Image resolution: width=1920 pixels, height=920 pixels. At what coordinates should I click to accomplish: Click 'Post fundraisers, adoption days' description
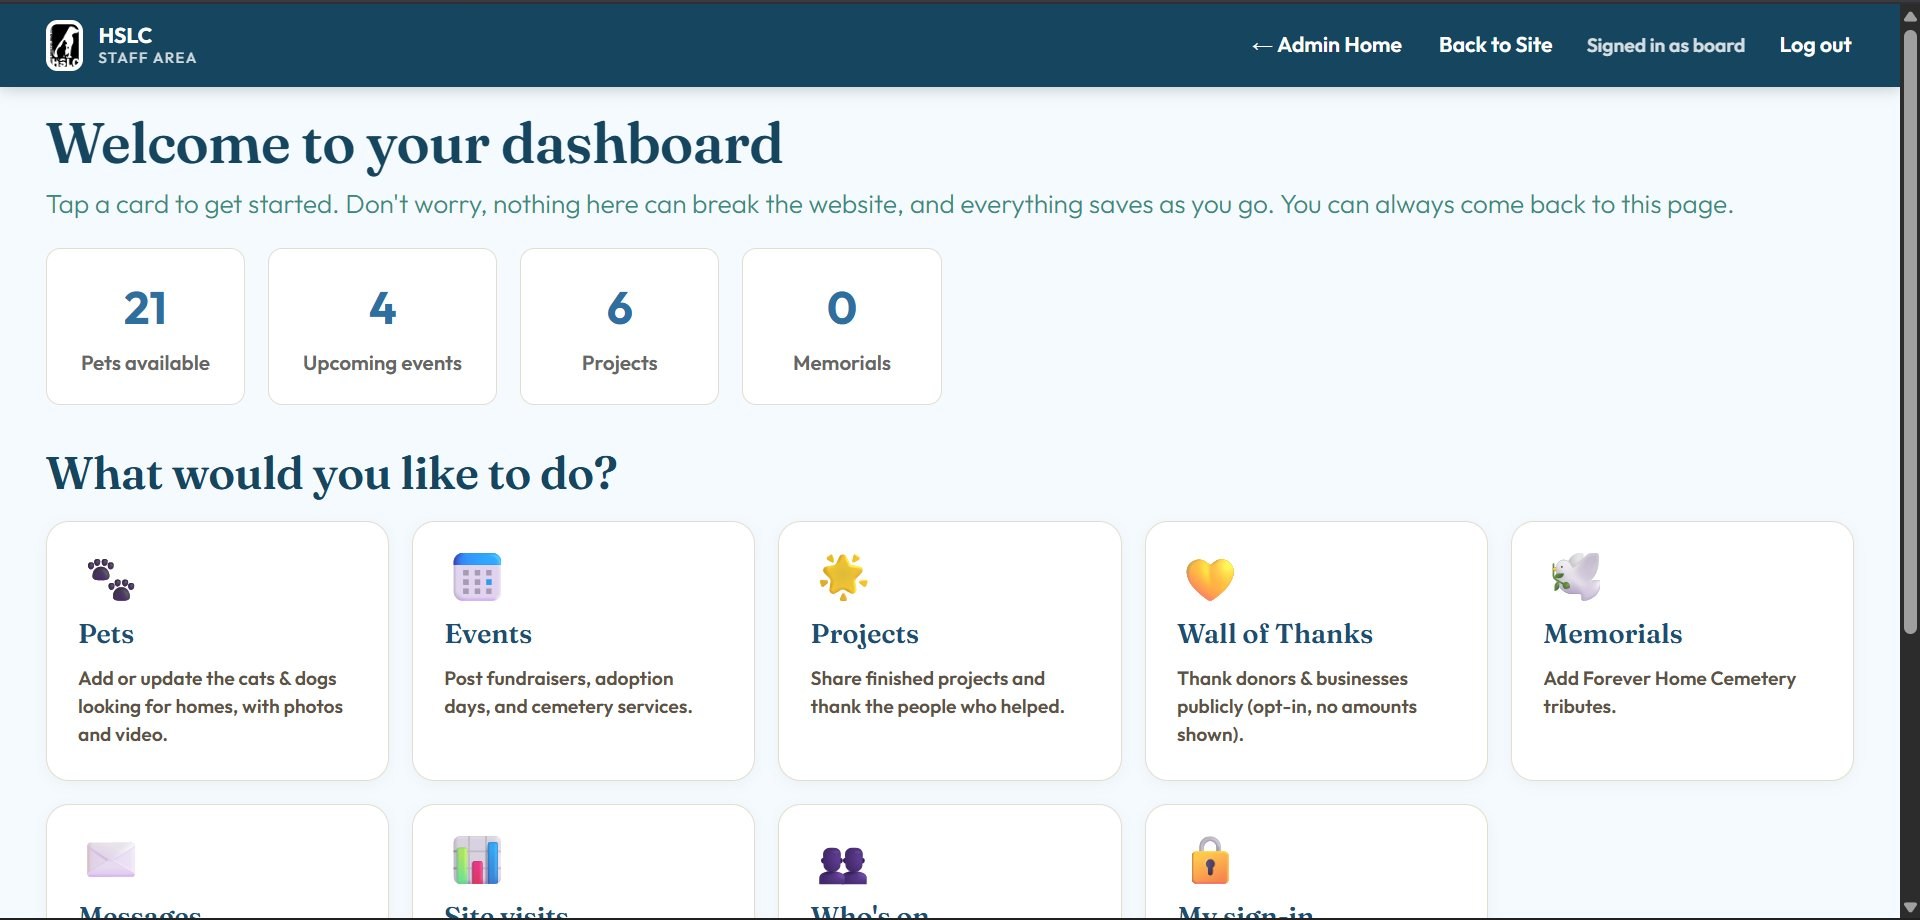click(x=568, y=692)
